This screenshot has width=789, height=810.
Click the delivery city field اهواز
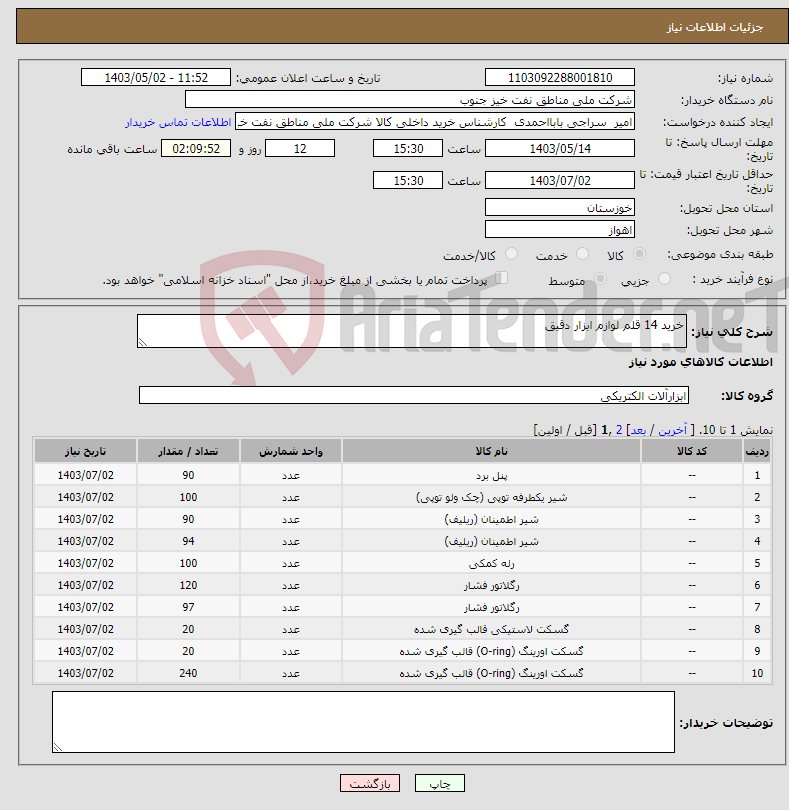[560, 229]
